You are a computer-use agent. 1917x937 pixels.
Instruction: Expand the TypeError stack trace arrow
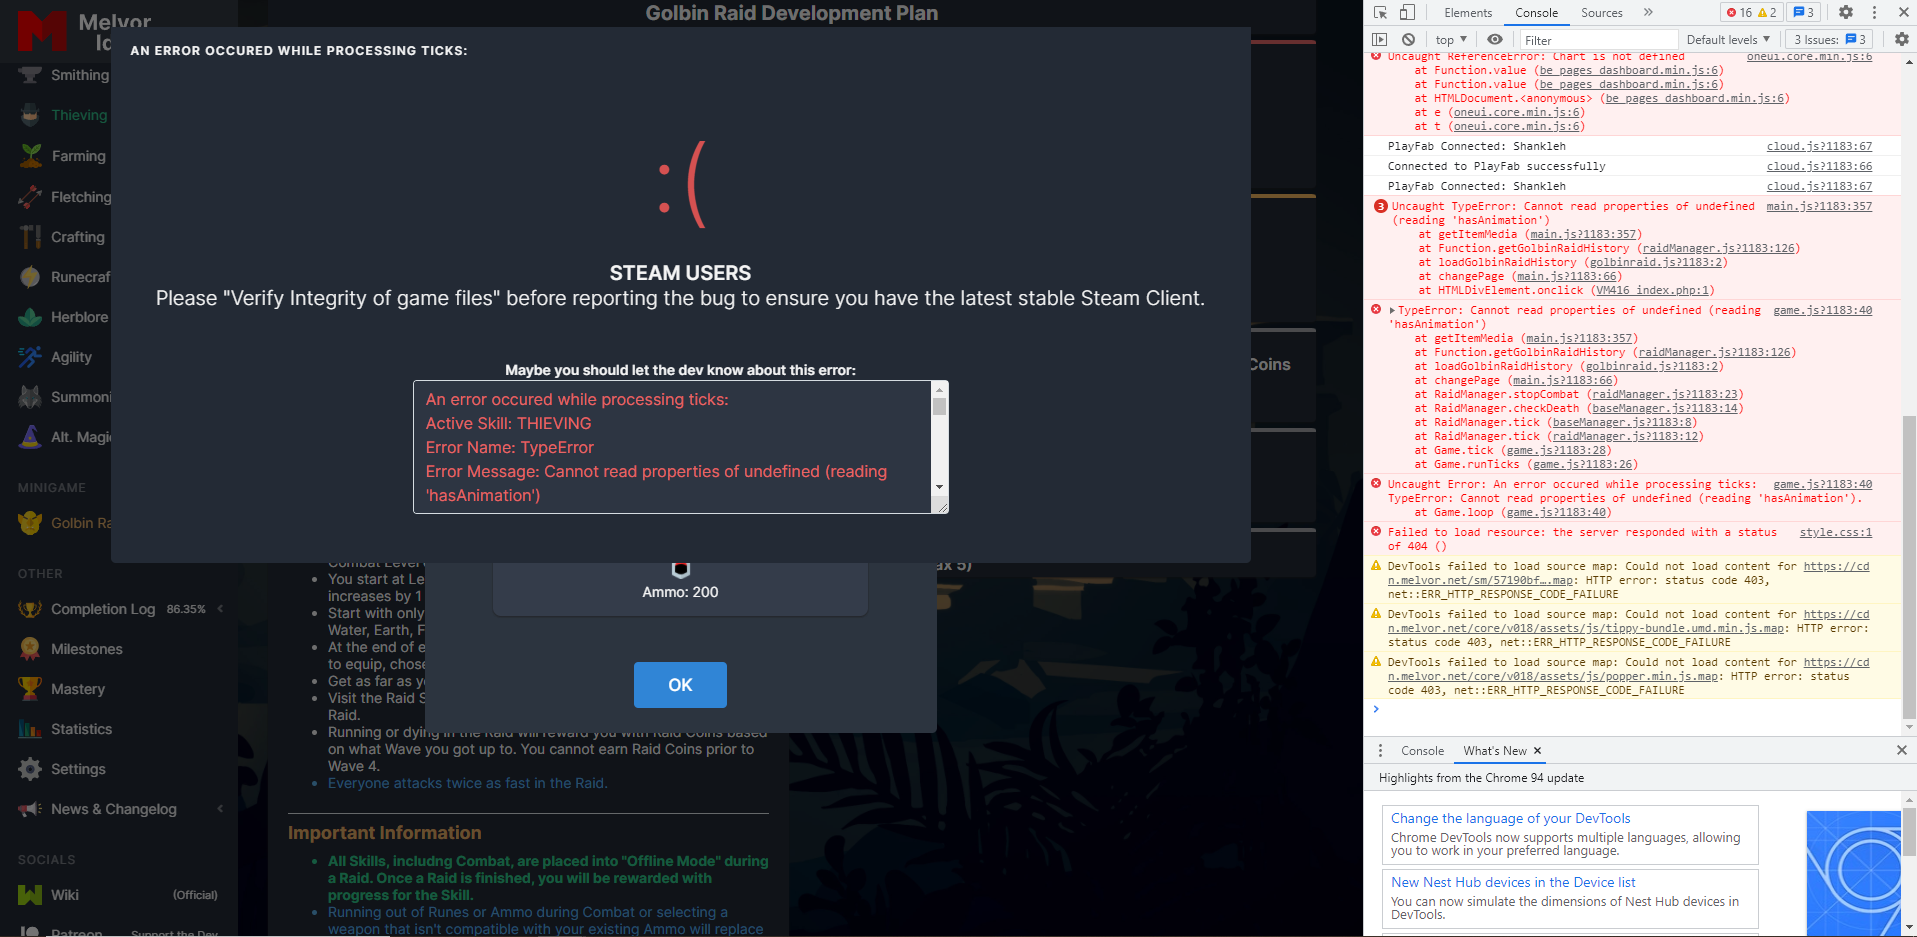1390,310
